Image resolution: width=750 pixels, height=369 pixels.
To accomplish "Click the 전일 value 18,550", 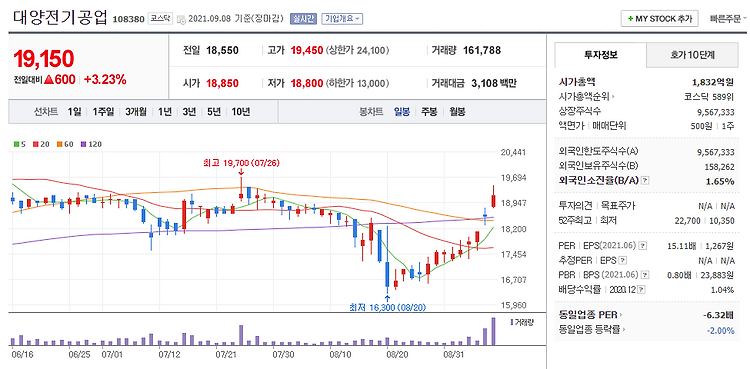I will [222, 50].
